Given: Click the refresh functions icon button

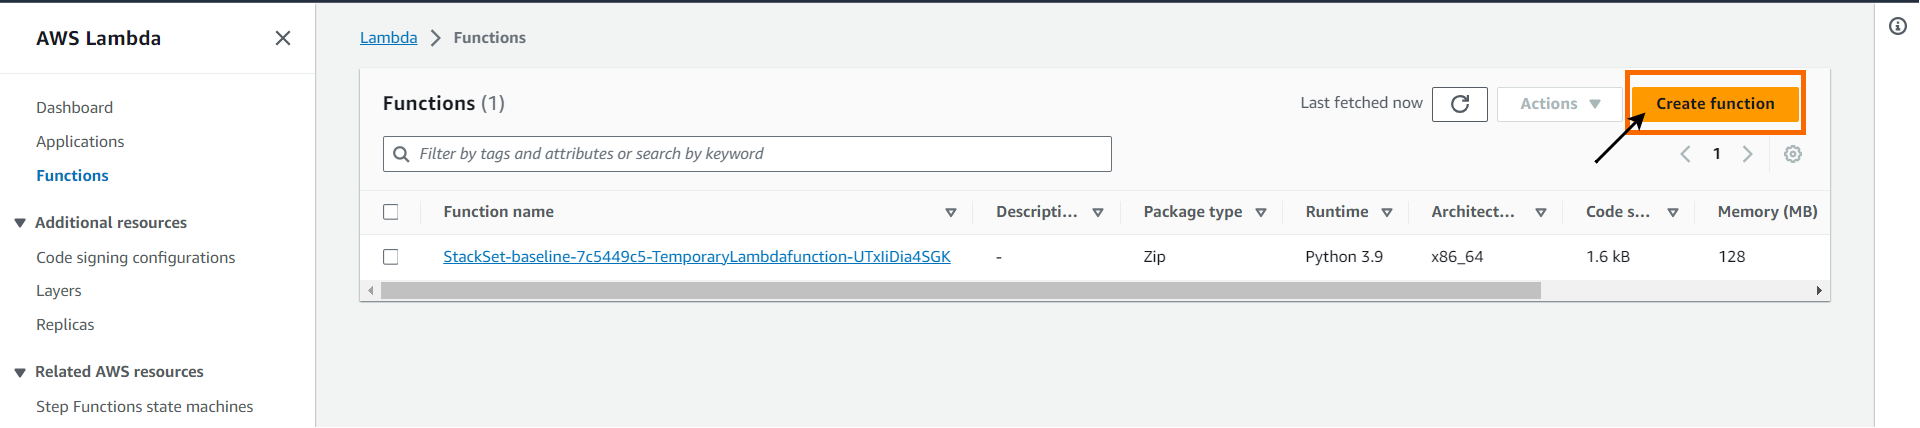Looking at the screenshot, I should (x=1459, y=104).
